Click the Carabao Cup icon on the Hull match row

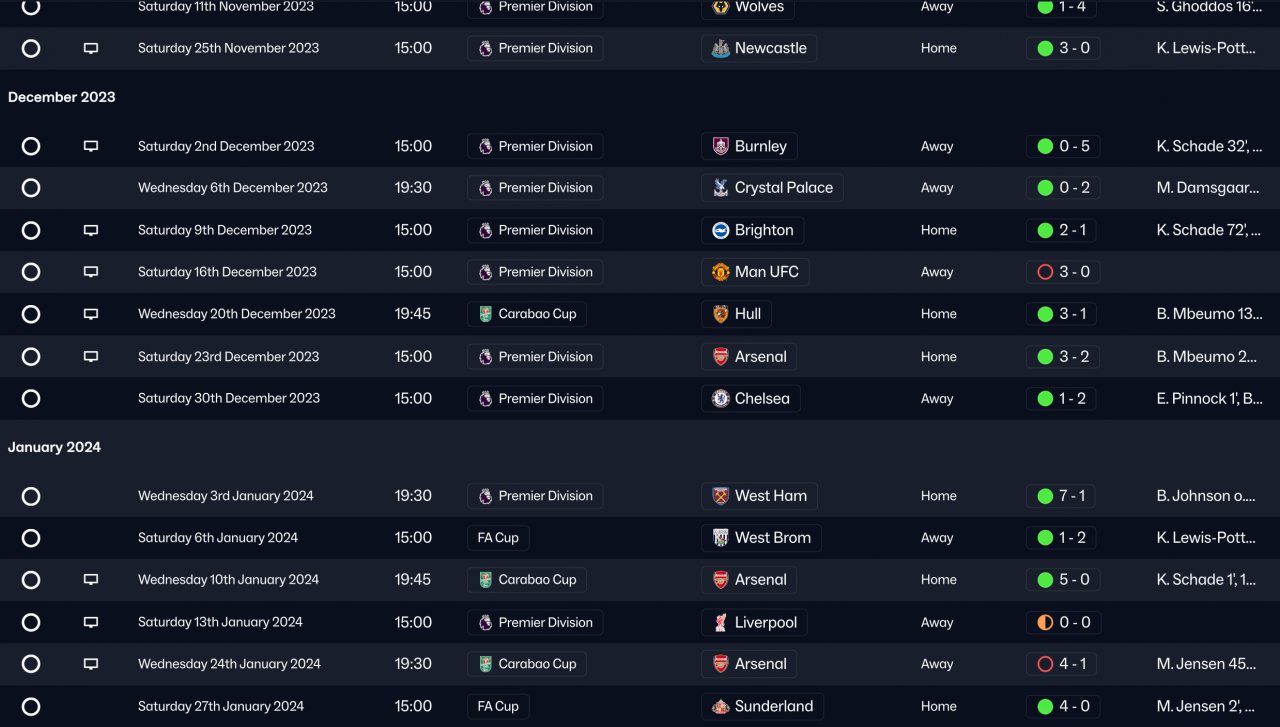click(x=485, y=314)
